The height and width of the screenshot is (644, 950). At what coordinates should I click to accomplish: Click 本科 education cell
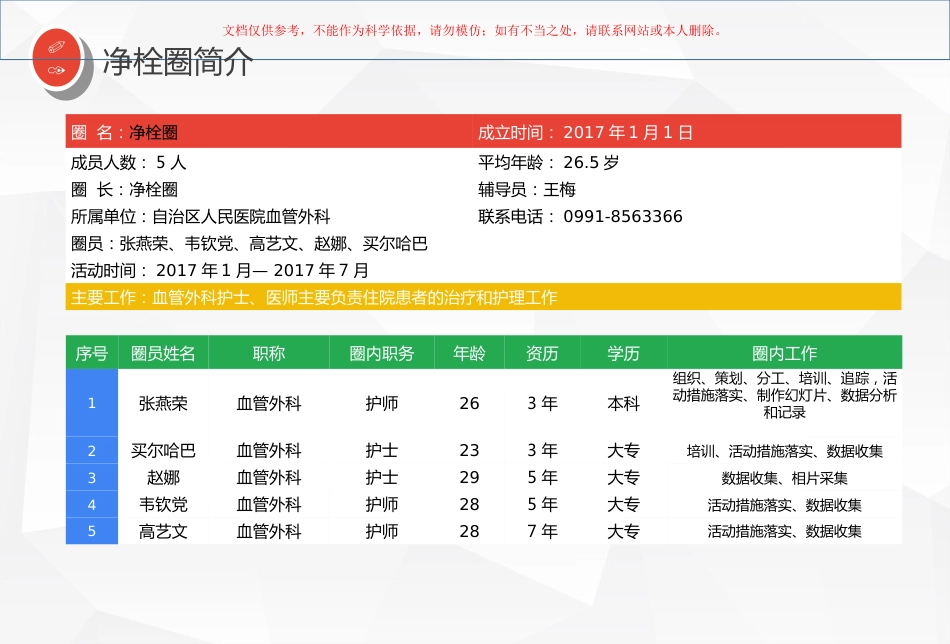[x=623, y=403]
